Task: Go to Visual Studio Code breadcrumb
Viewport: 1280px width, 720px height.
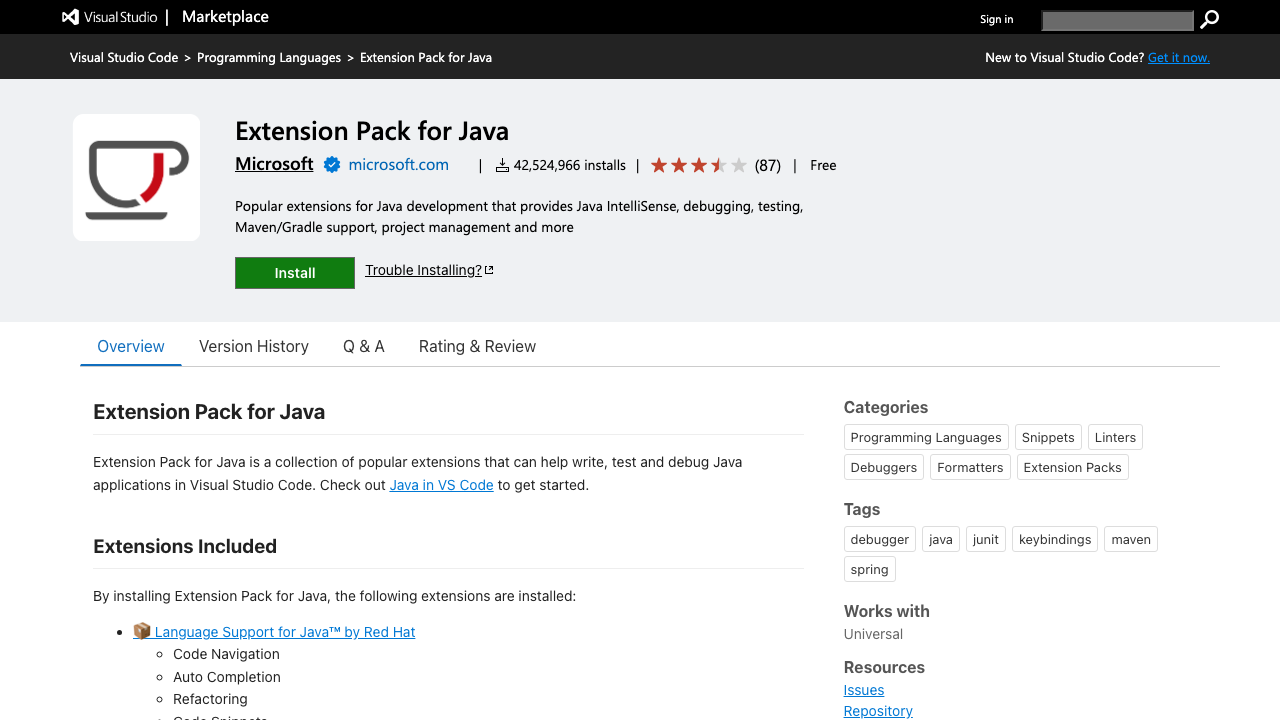Action: [x=124, y=57]
